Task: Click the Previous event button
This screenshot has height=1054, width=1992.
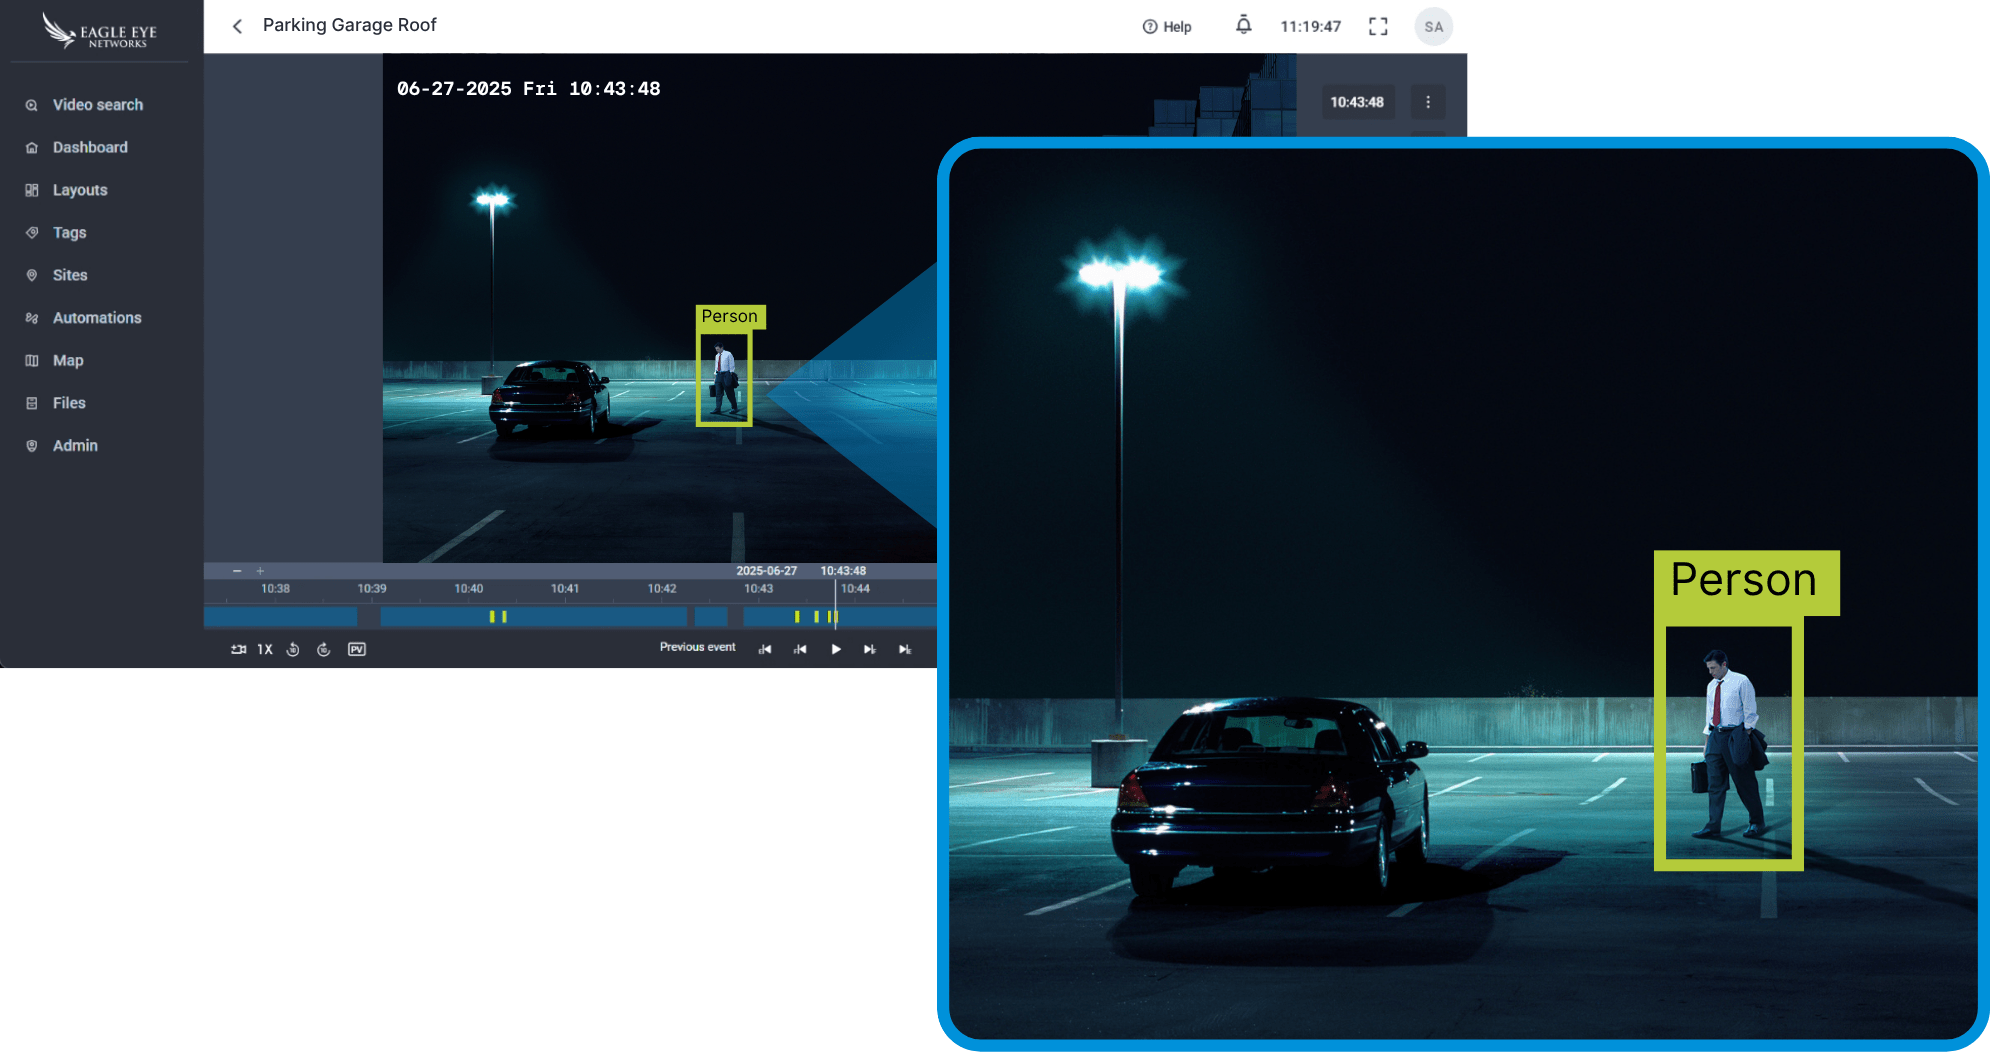Action: 697,647
